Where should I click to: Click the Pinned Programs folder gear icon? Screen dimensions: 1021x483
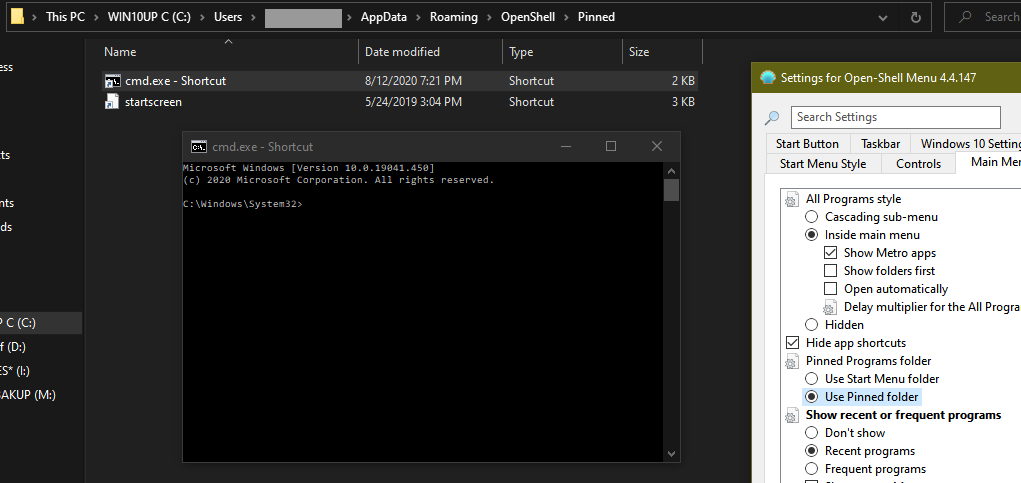point(792,361)
